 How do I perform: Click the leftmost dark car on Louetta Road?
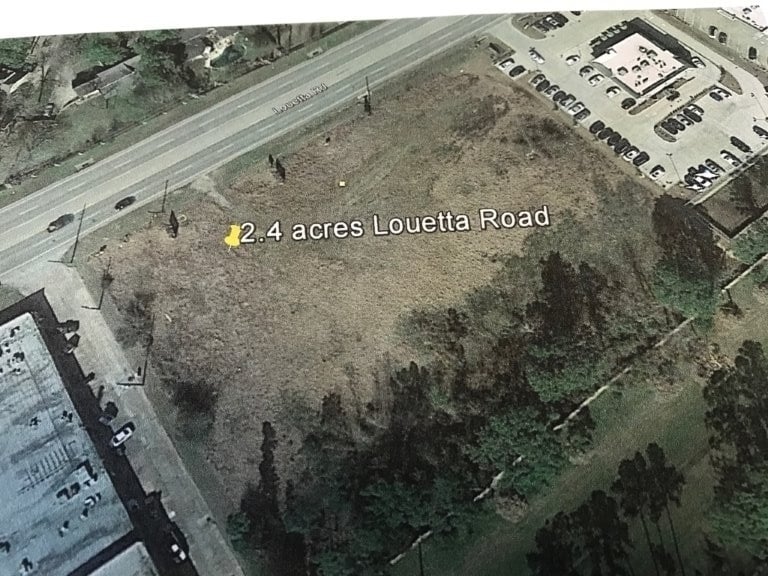[x=61, y=222]
